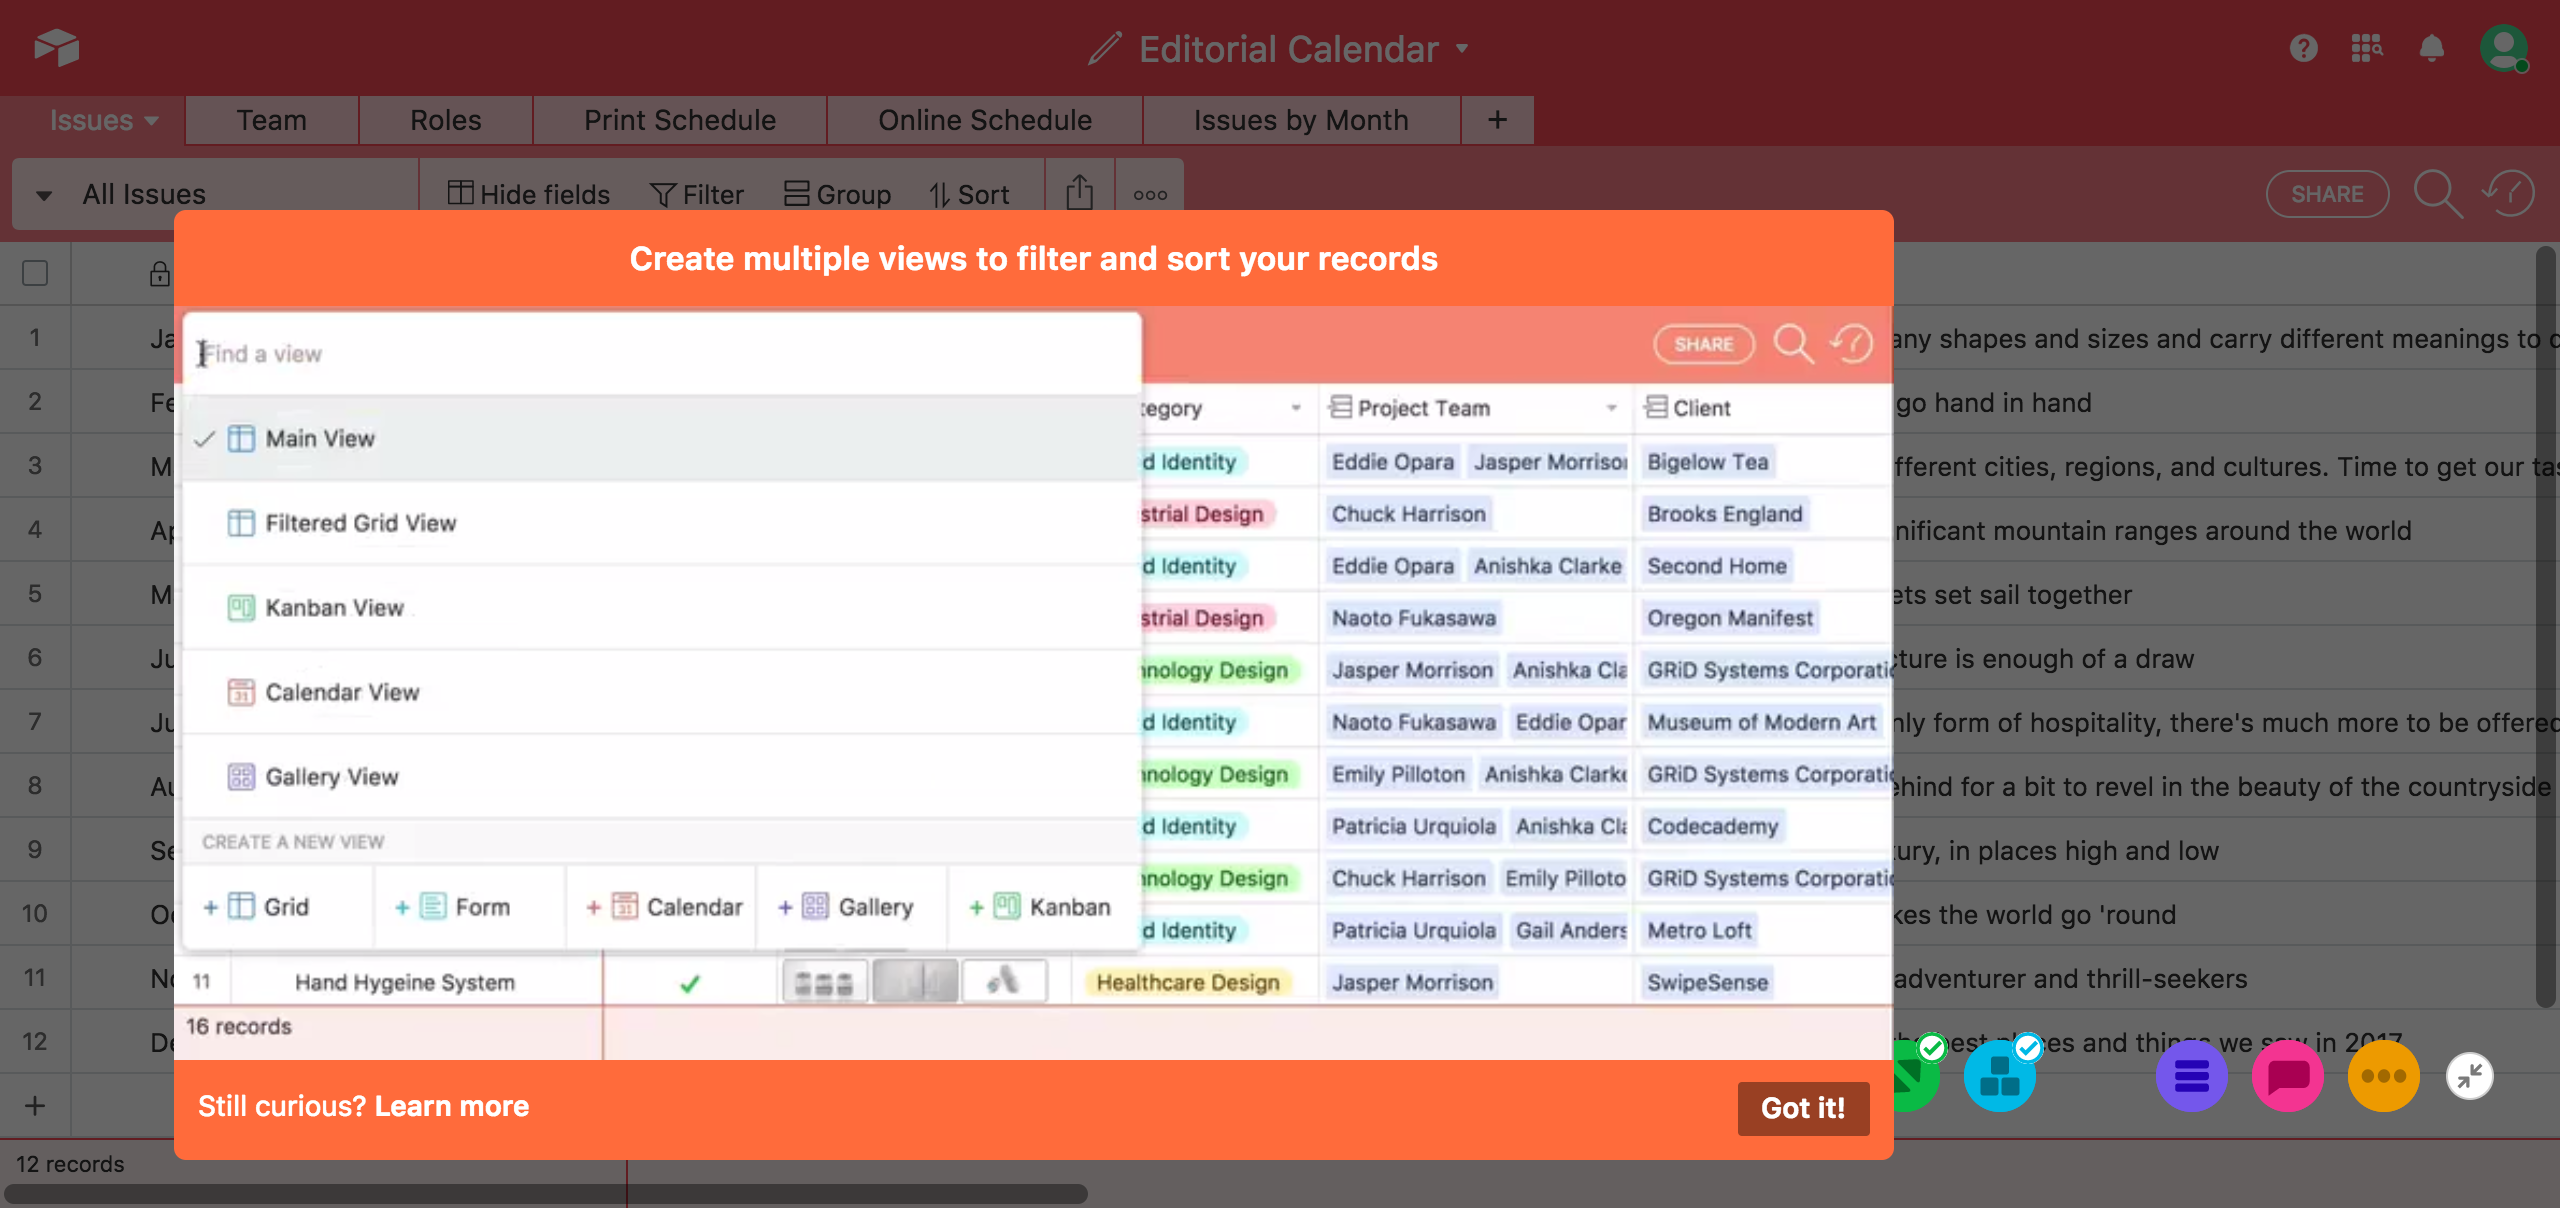Click the Healthcare Design yellow tag

(1187, 983)
